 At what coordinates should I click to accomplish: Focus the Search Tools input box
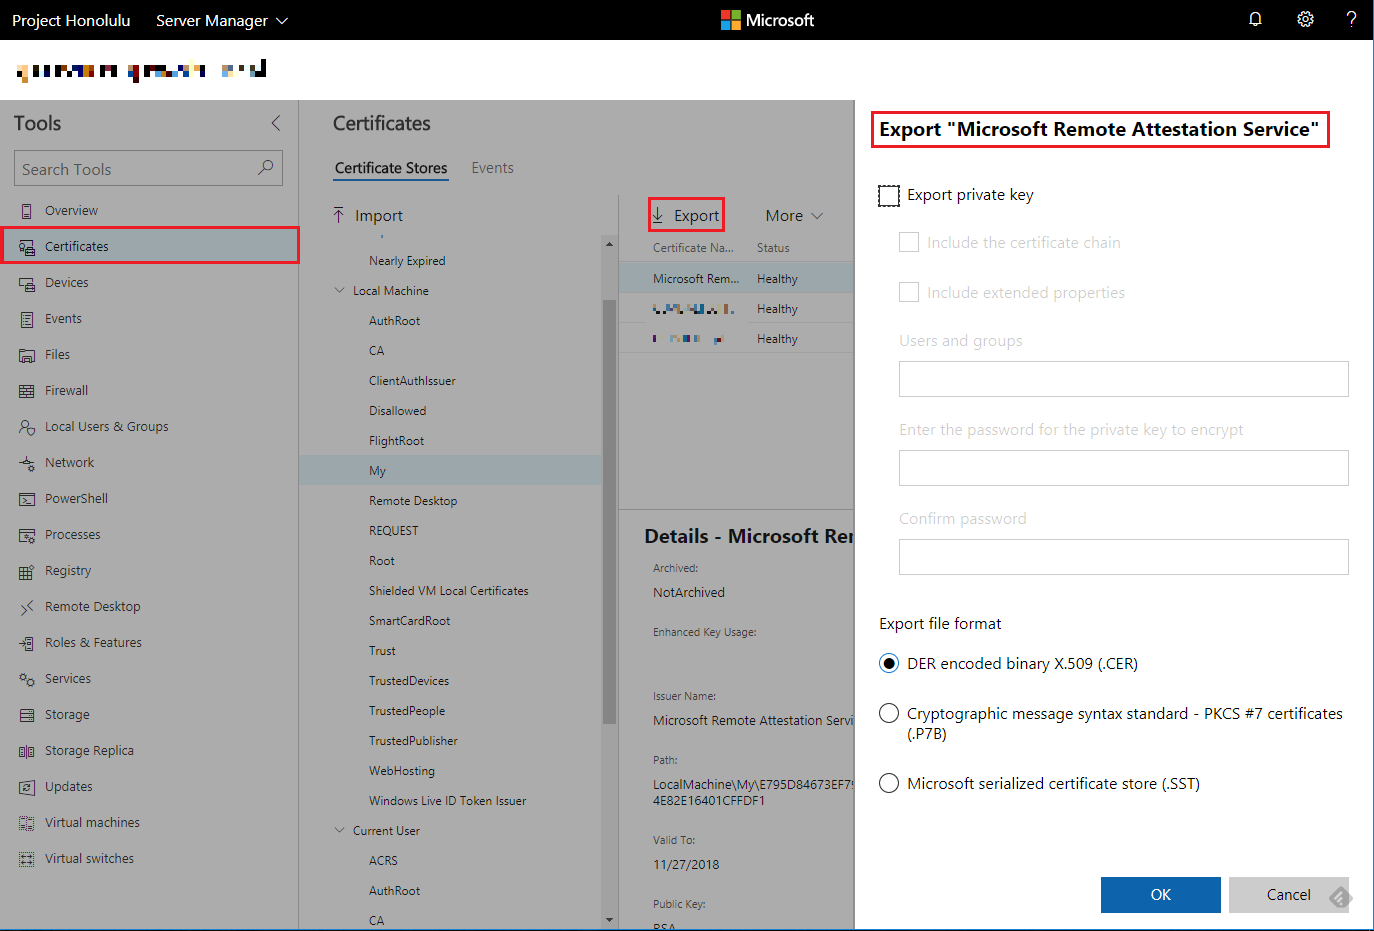point(148,168)
